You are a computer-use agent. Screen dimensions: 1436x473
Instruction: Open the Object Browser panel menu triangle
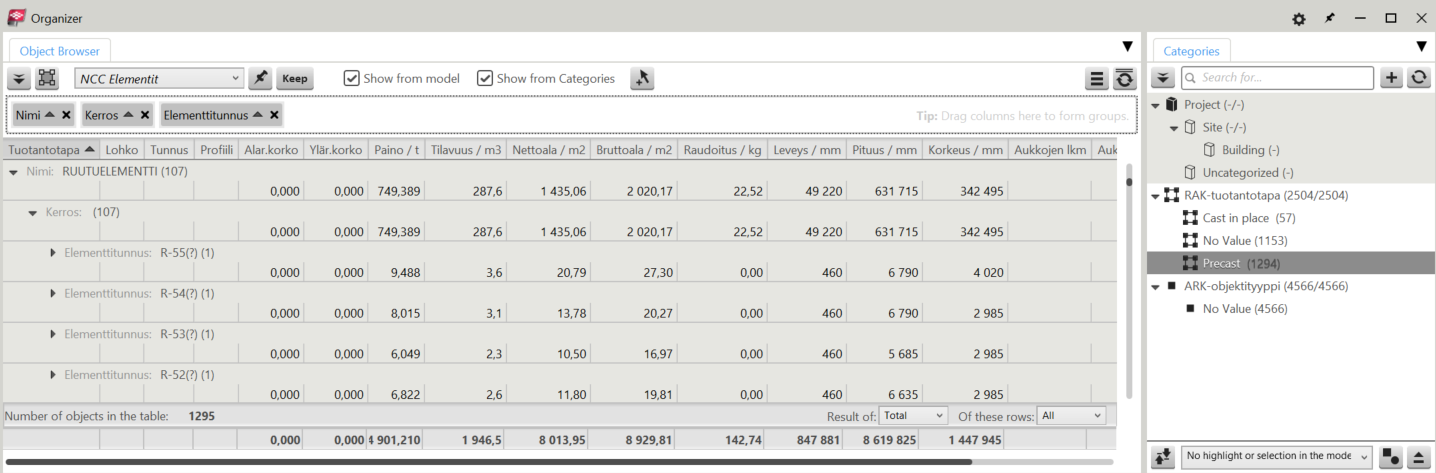pos(1128,47)
